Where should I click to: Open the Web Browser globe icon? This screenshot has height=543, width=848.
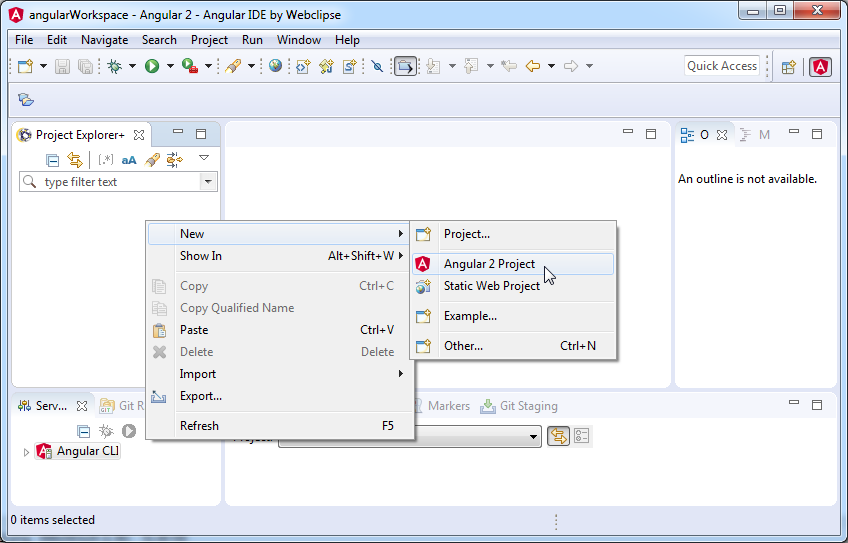[275, 66]
